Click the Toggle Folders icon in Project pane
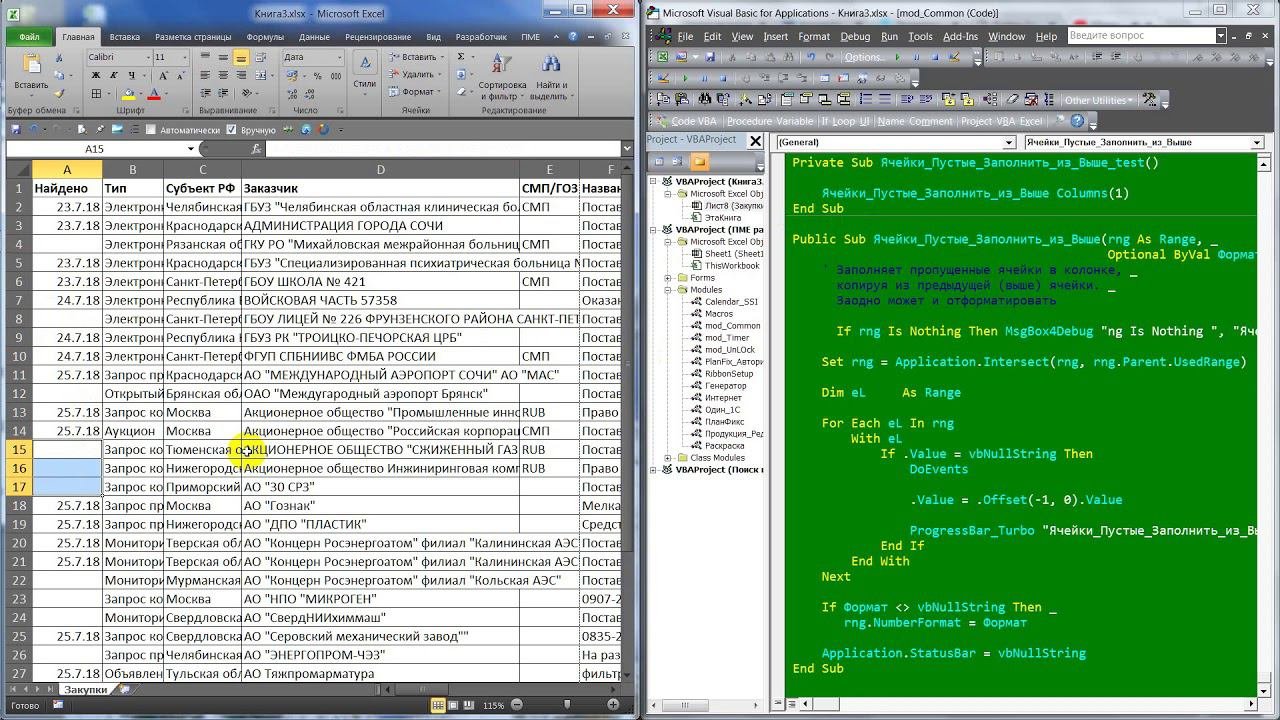Screen dimensions: 1280x720 699,162
